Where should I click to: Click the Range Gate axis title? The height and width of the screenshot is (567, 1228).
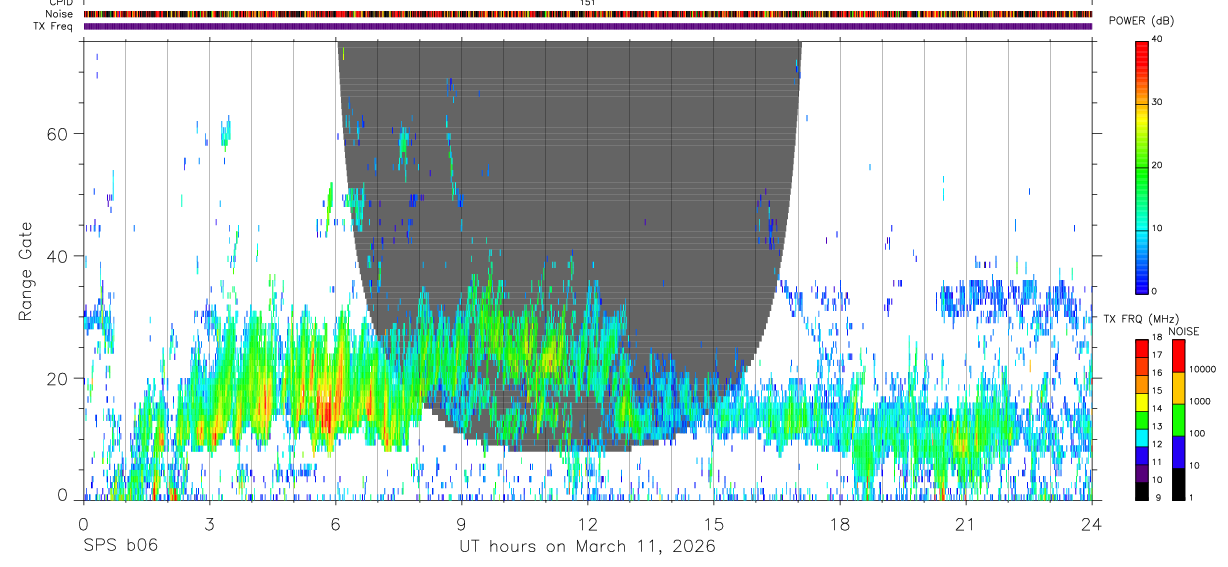[x=25, y=270]
